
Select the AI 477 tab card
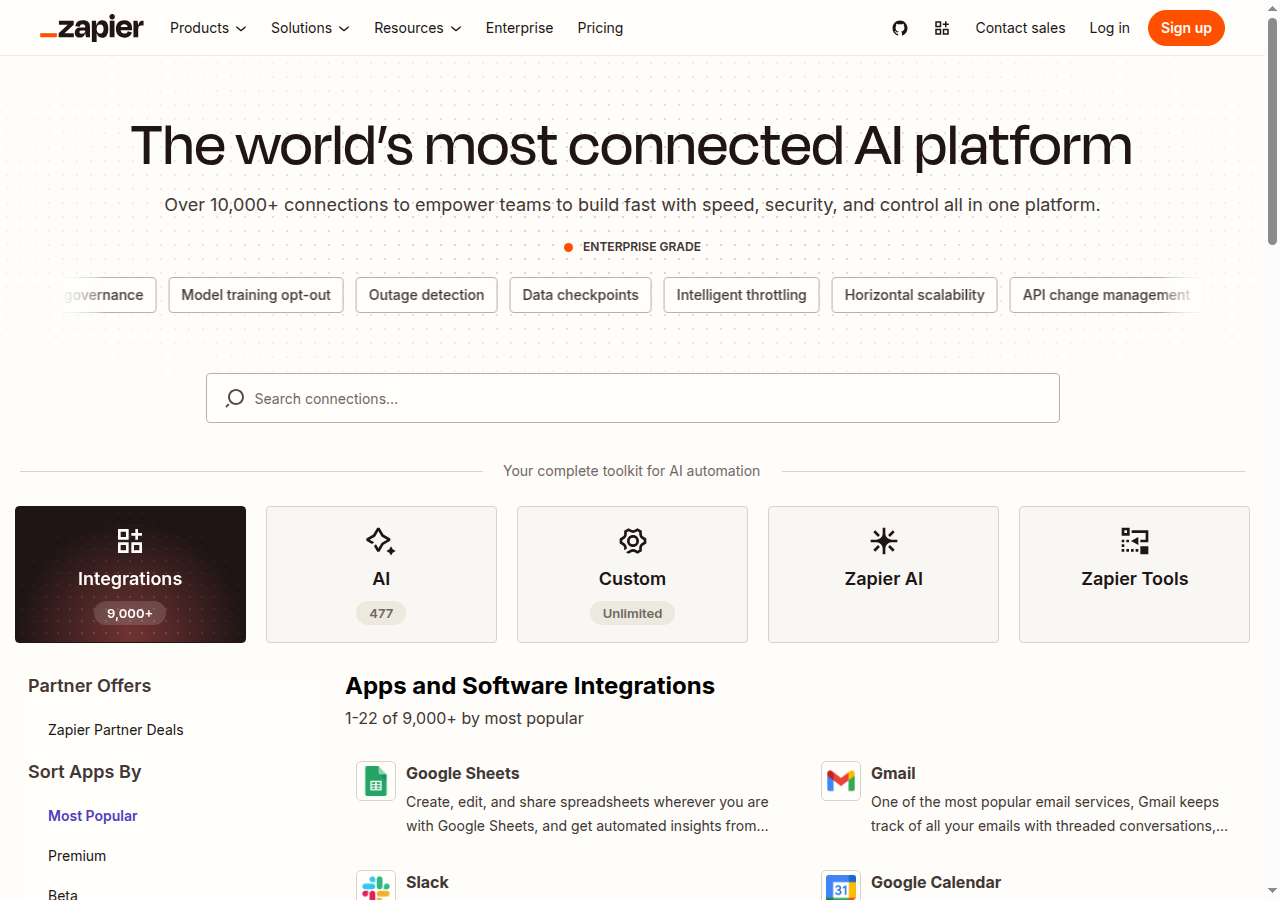(x=381, y=574)
